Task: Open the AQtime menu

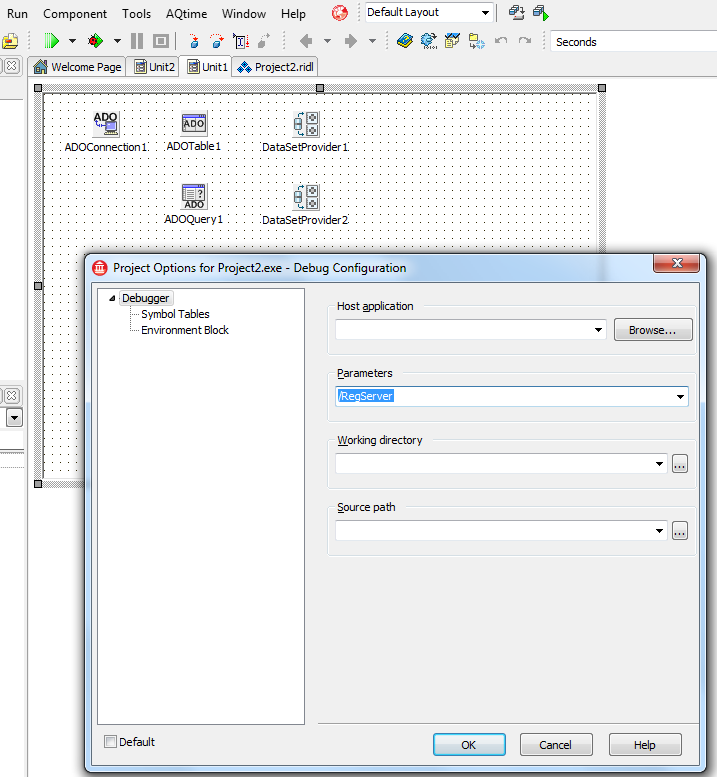Action: 186,14
